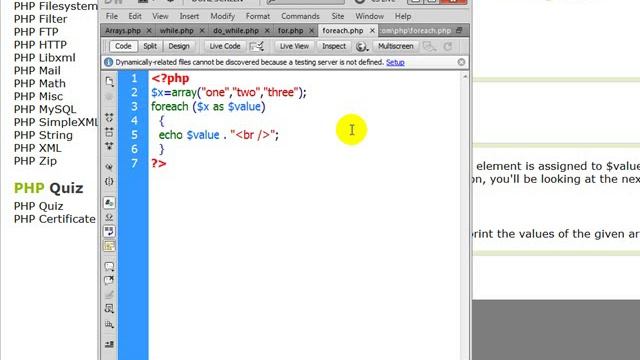Switch to Design view

pyautogui.click(x=179, y=46)
